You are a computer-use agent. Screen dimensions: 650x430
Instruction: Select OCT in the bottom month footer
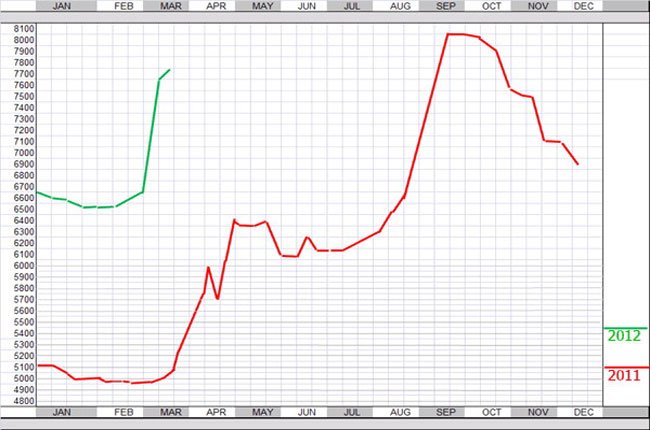[492, 412]
